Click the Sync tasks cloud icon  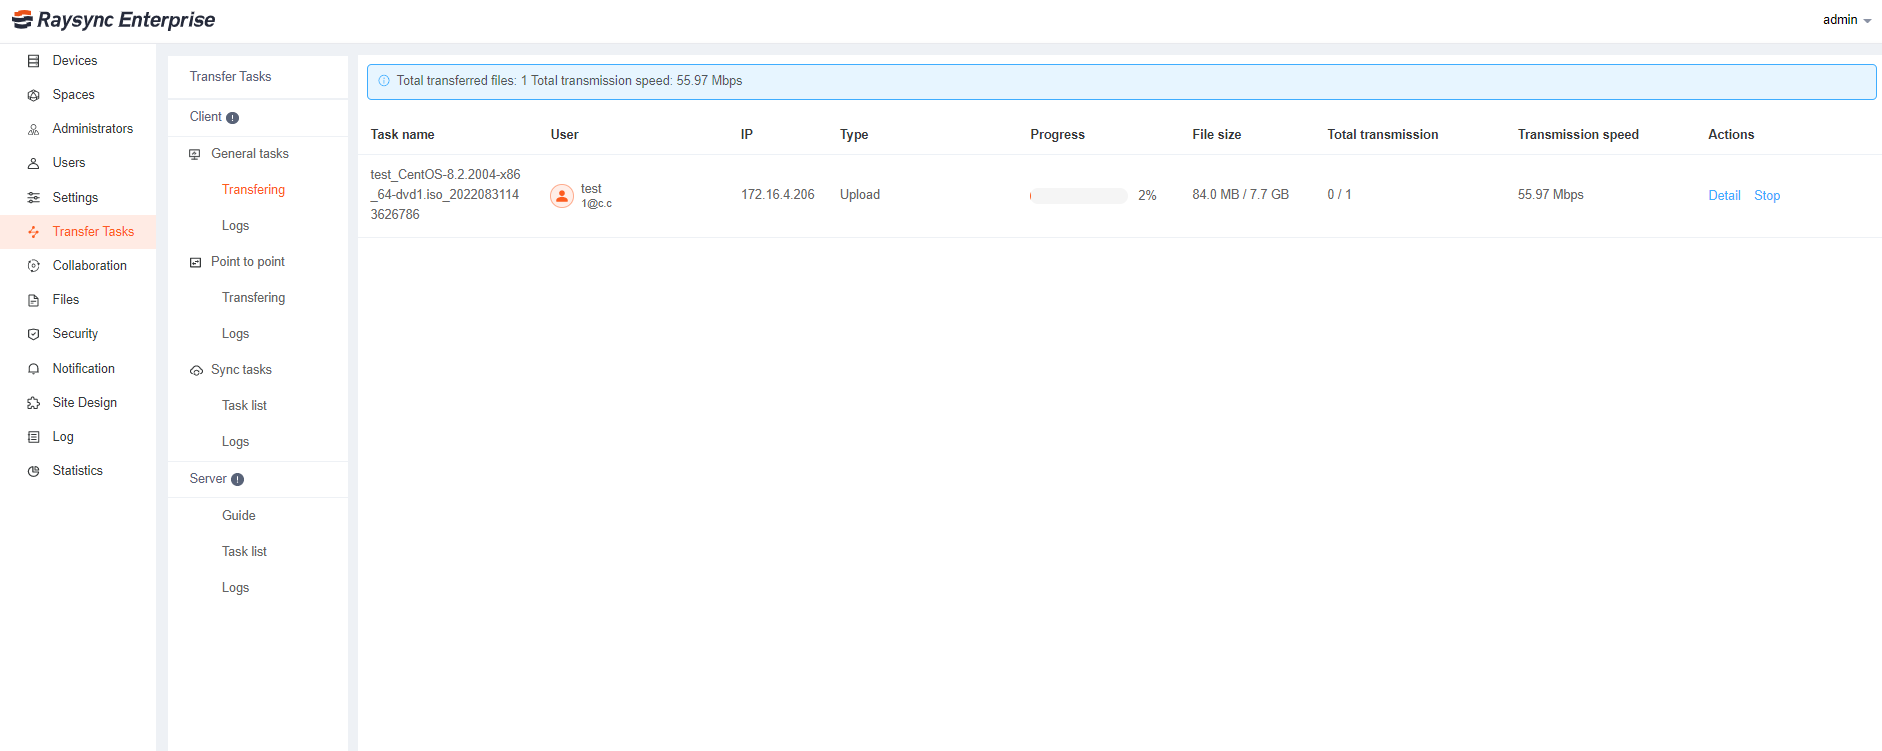[196, 370]
